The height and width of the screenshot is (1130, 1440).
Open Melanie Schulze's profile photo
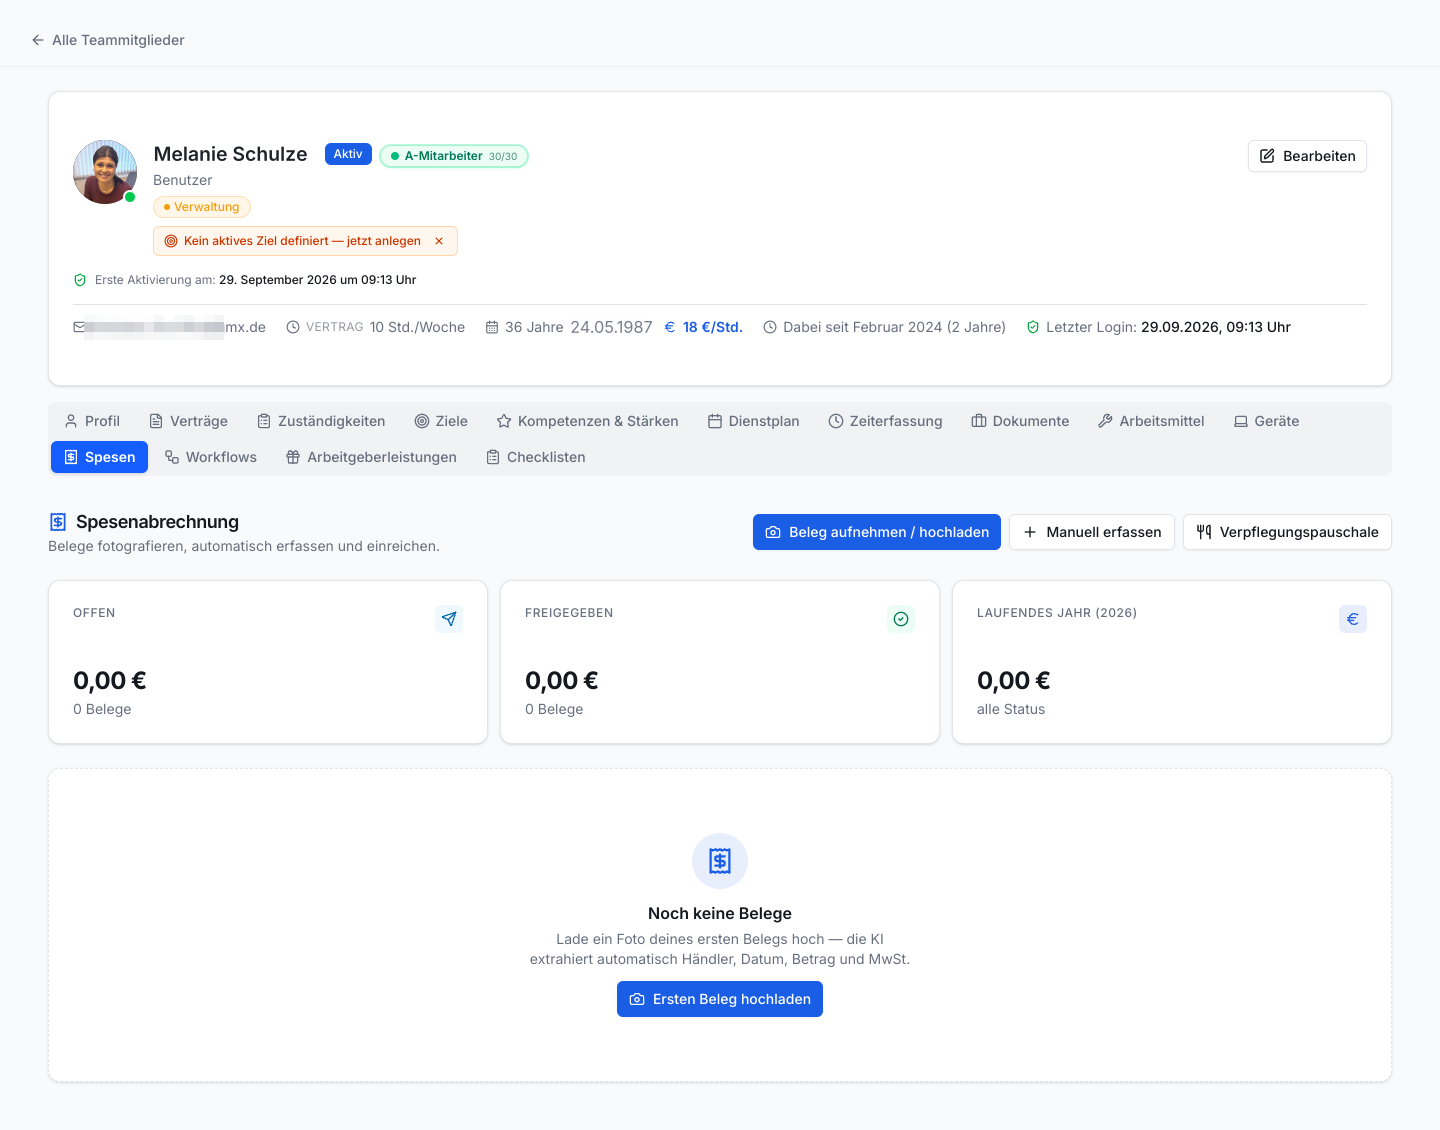(105, 172)
